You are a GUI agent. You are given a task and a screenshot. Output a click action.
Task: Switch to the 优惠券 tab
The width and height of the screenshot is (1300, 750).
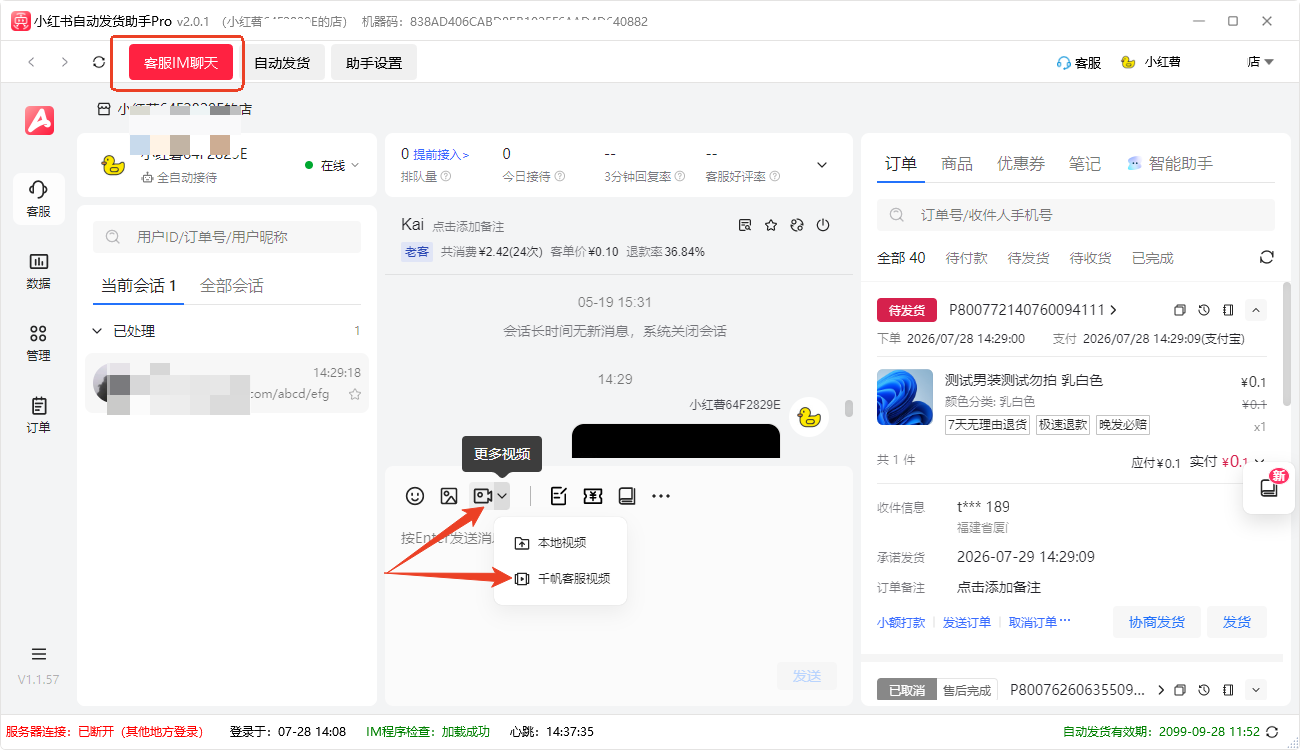pos(1021,163)
